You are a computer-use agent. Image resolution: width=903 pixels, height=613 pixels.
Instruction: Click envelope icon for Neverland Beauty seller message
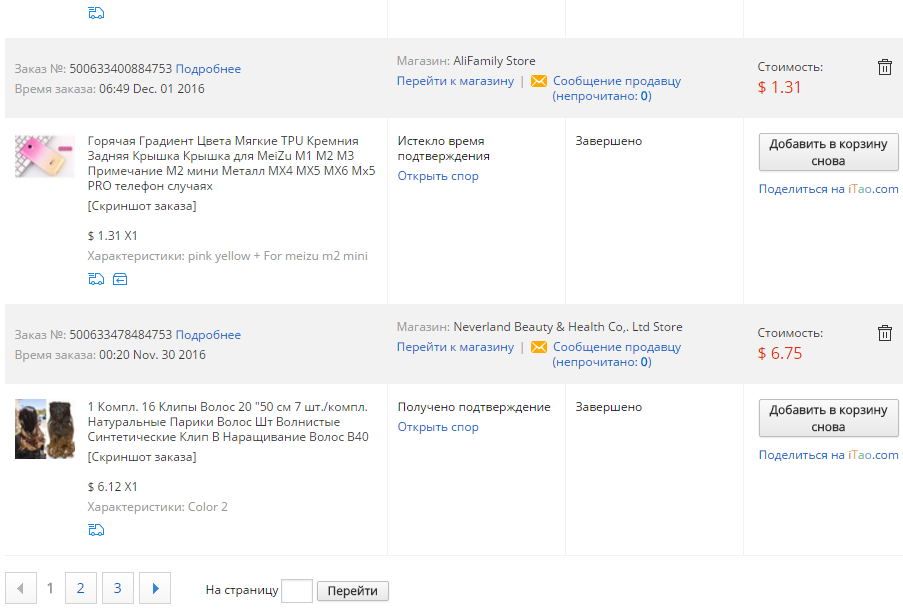[x=539, y=347]
